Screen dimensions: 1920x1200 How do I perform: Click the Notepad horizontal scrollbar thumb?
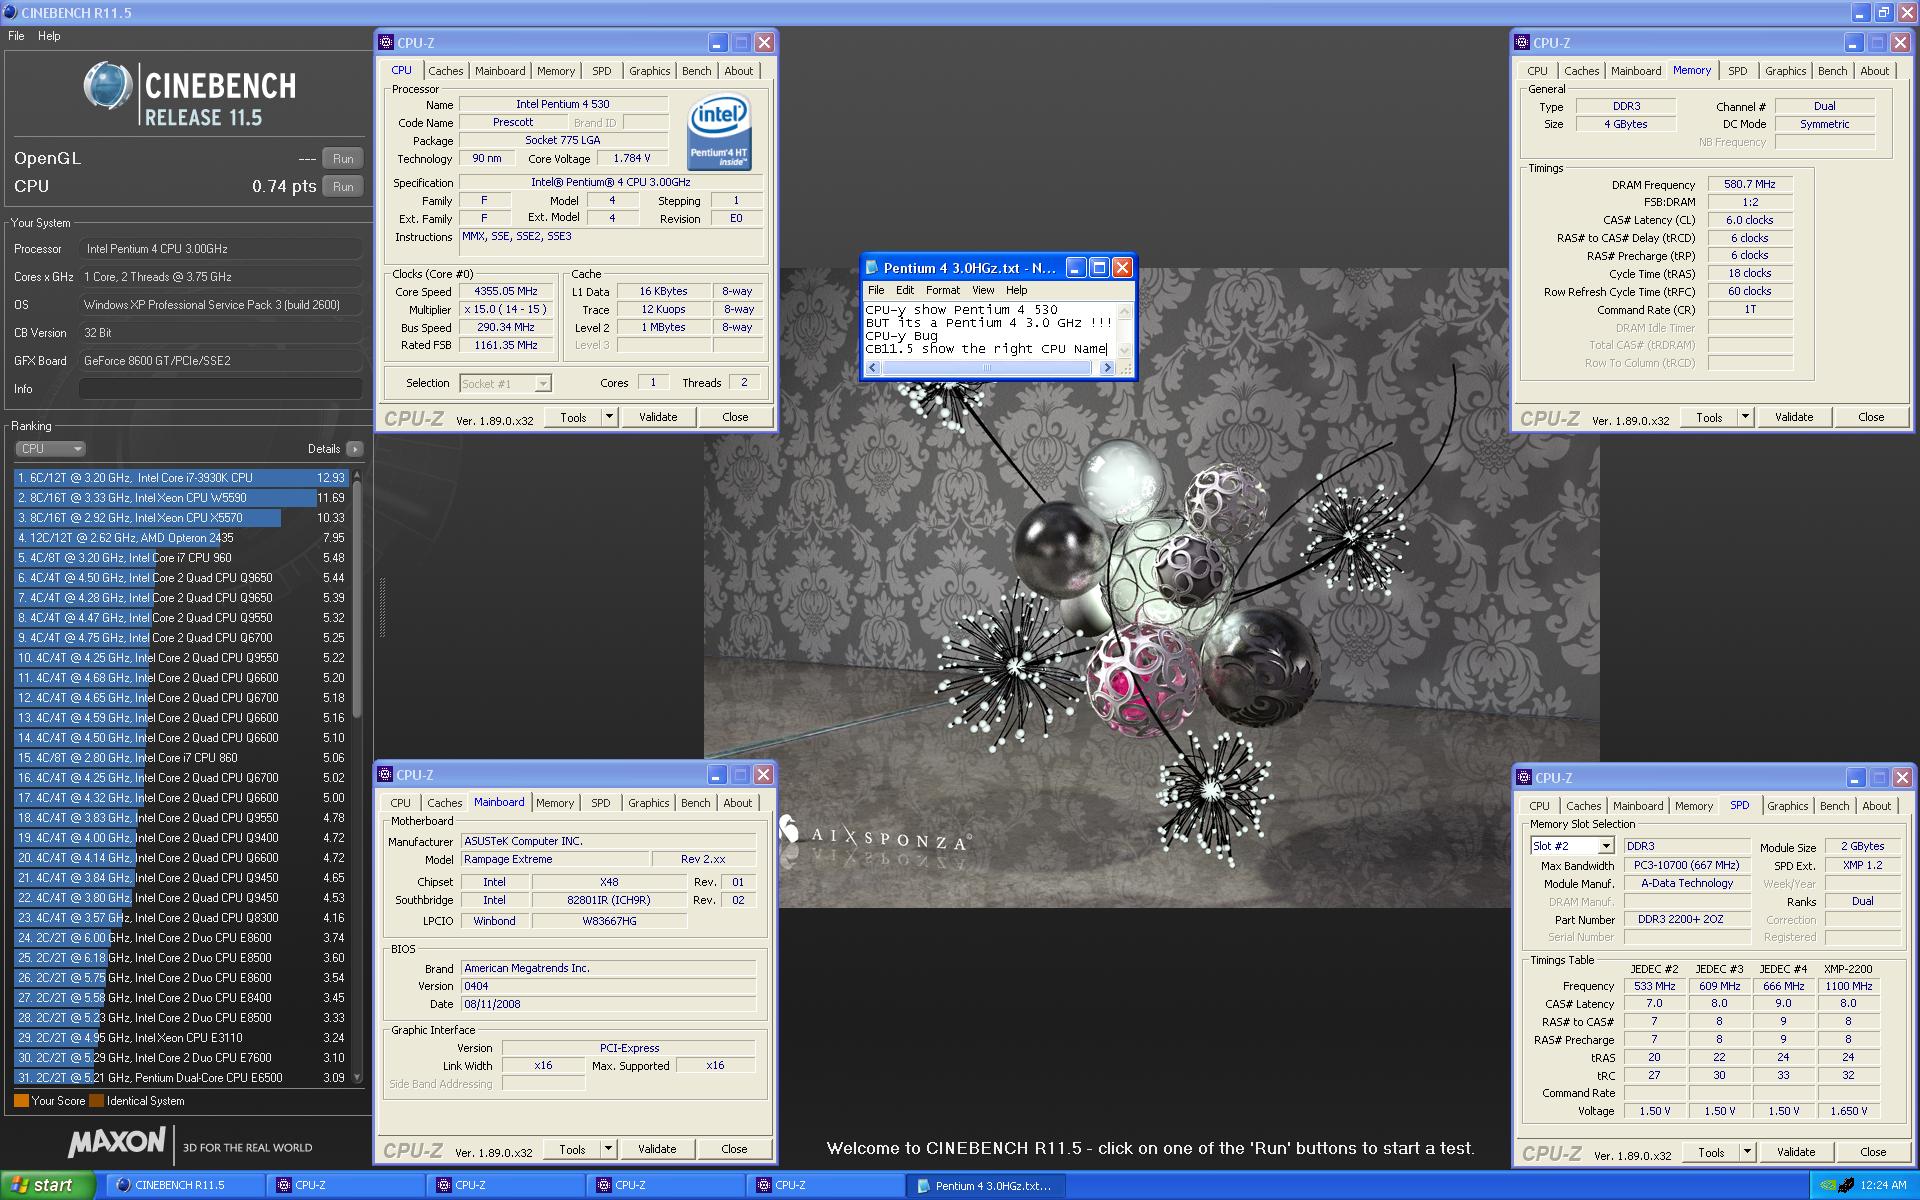[x=986, y=368]
